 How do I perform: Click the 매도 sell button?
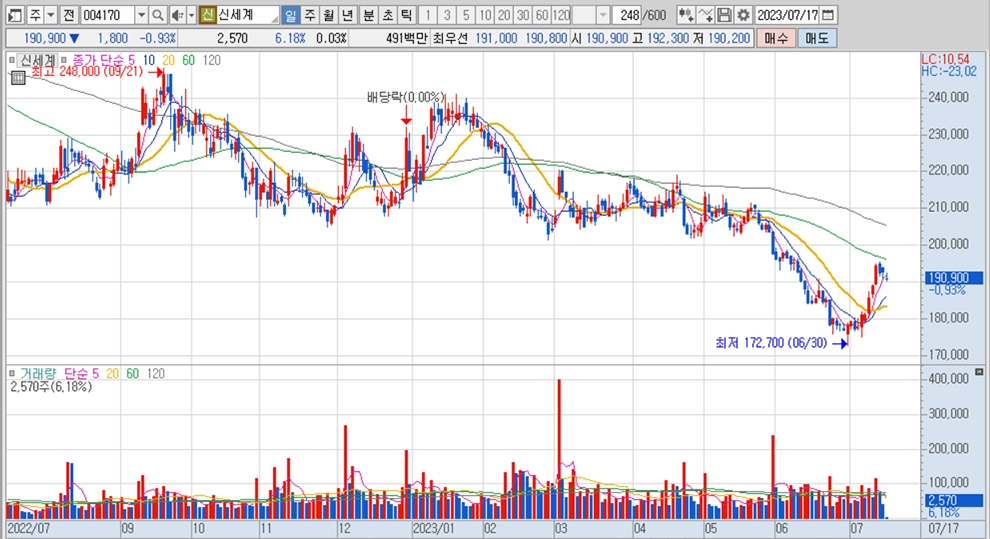pos(816,38)
